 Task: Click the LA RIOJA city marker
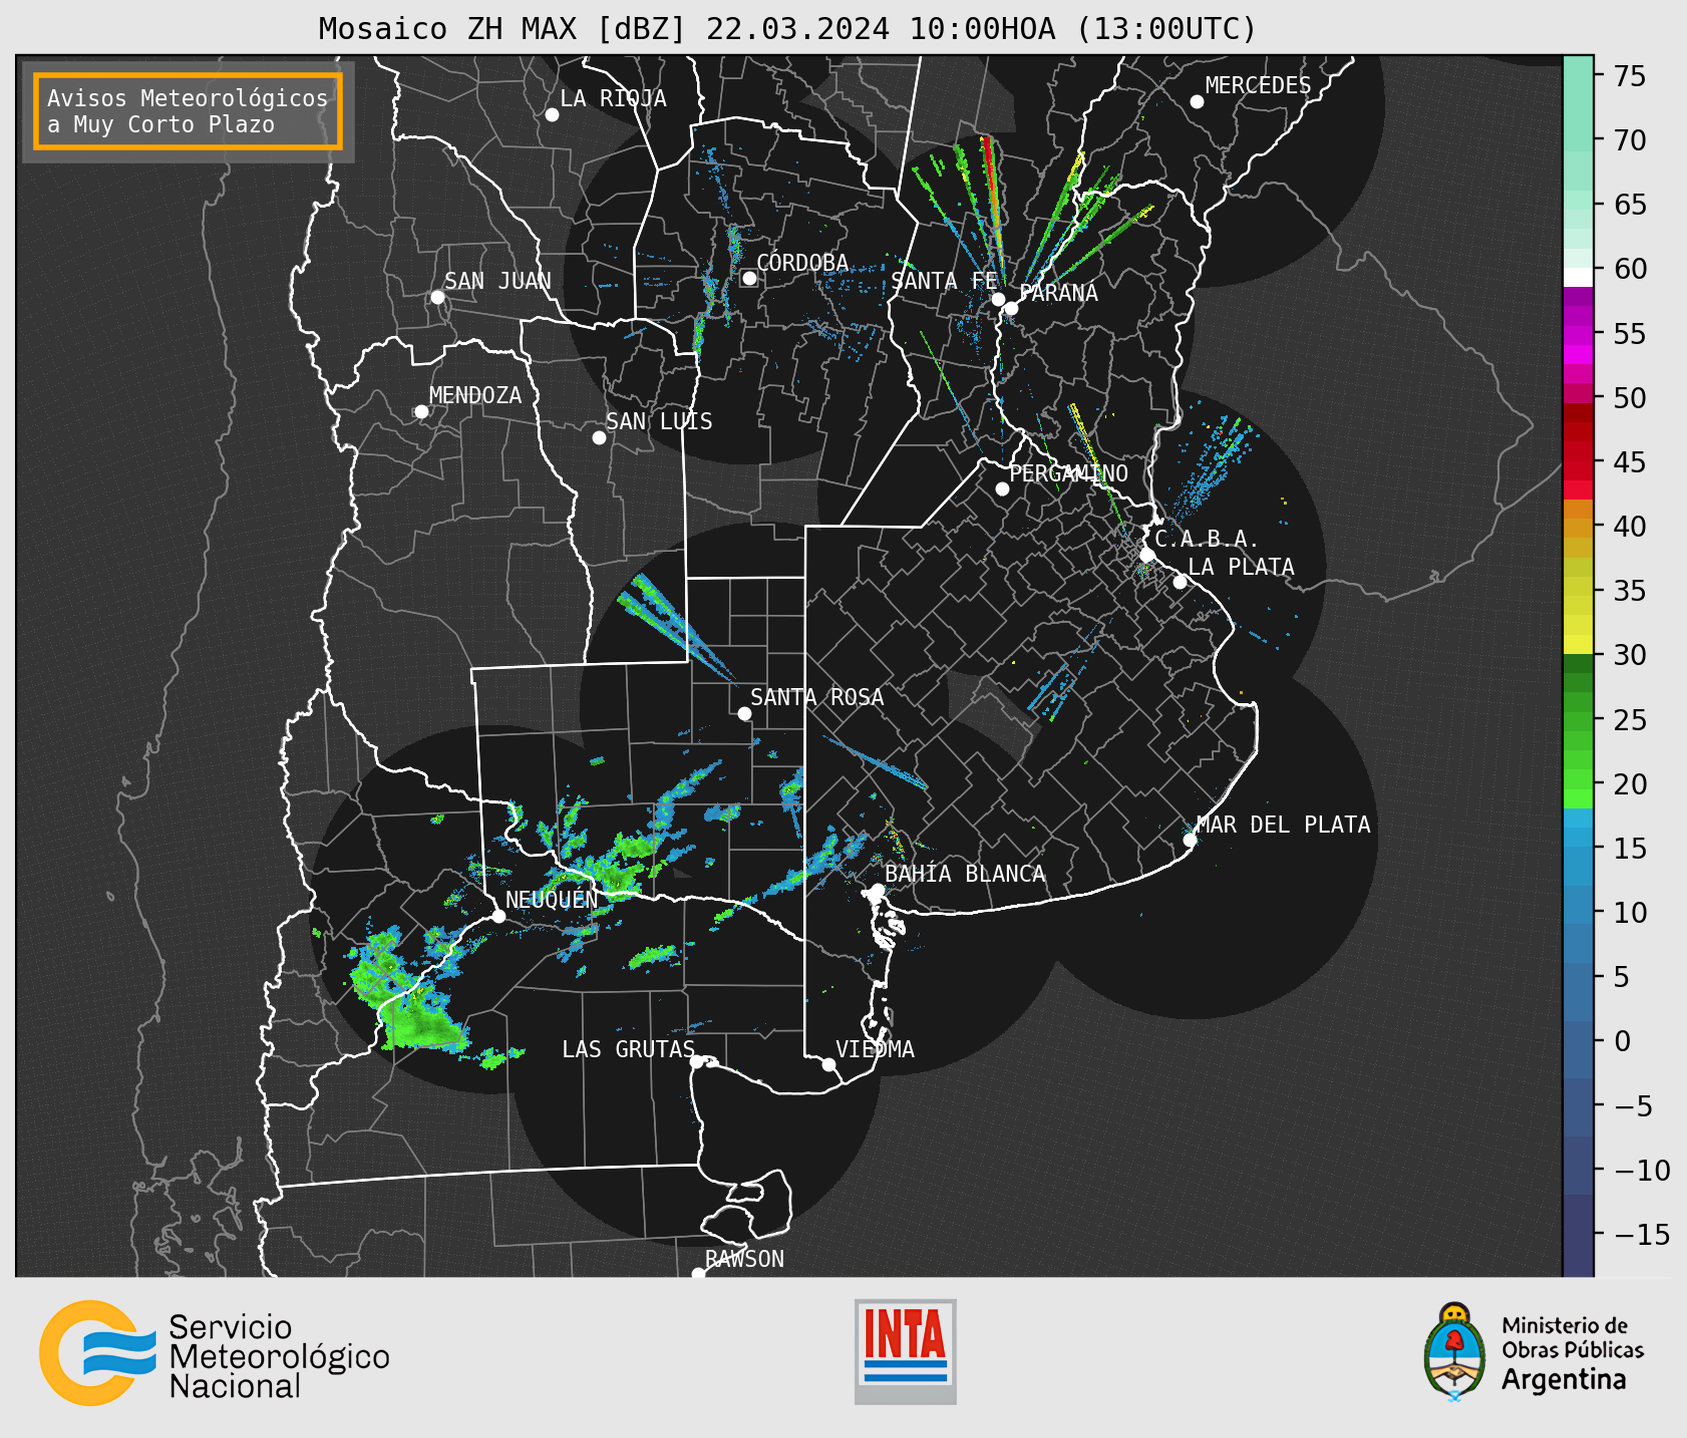coord(552,115)
